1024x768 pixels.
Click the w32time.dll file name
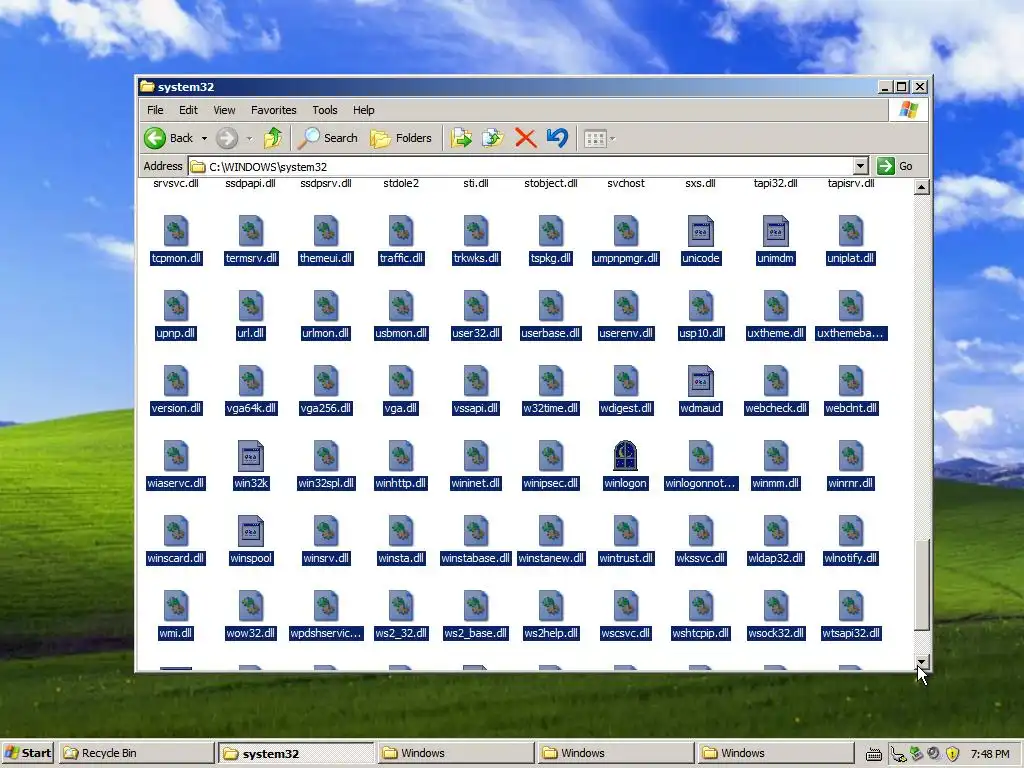551,408
